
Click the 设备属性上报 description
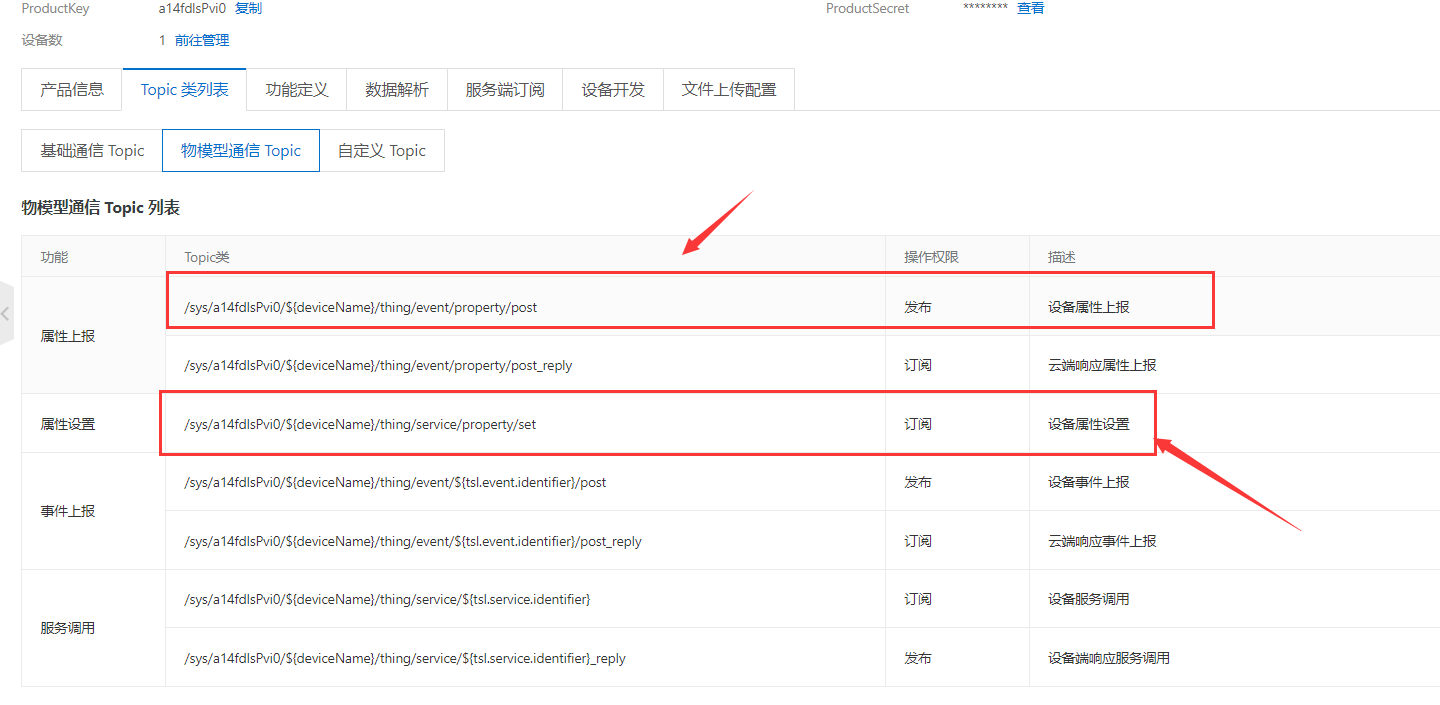click(x=1089, y=307)
